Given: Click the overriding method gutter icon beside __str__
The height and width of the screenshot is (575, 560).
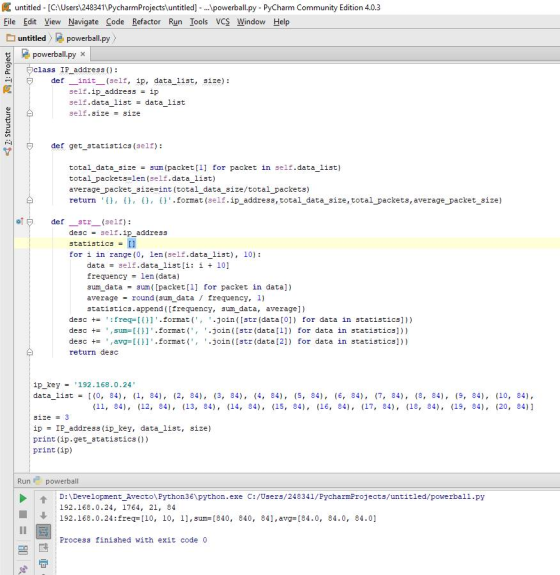Looking at the screenshot, I should [x=20, y=221].
